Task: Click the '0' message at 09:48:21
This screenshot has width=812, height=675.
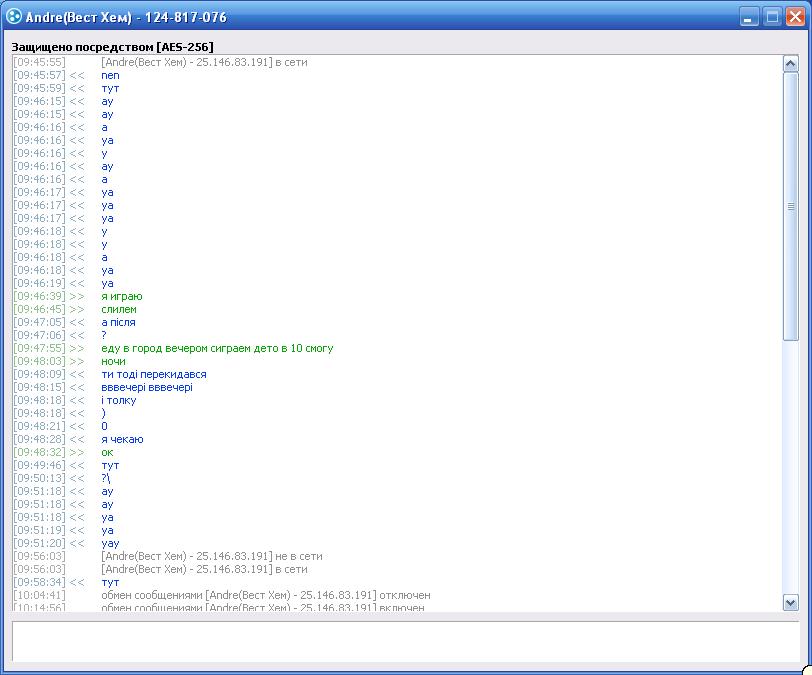Action: click(104, 426)
